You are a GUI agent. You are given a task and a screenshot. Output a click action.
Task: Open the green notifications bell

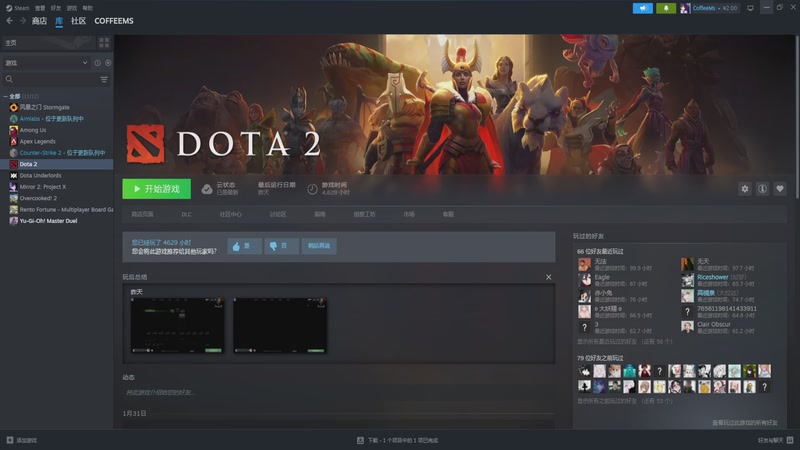[x=666, y=8]
